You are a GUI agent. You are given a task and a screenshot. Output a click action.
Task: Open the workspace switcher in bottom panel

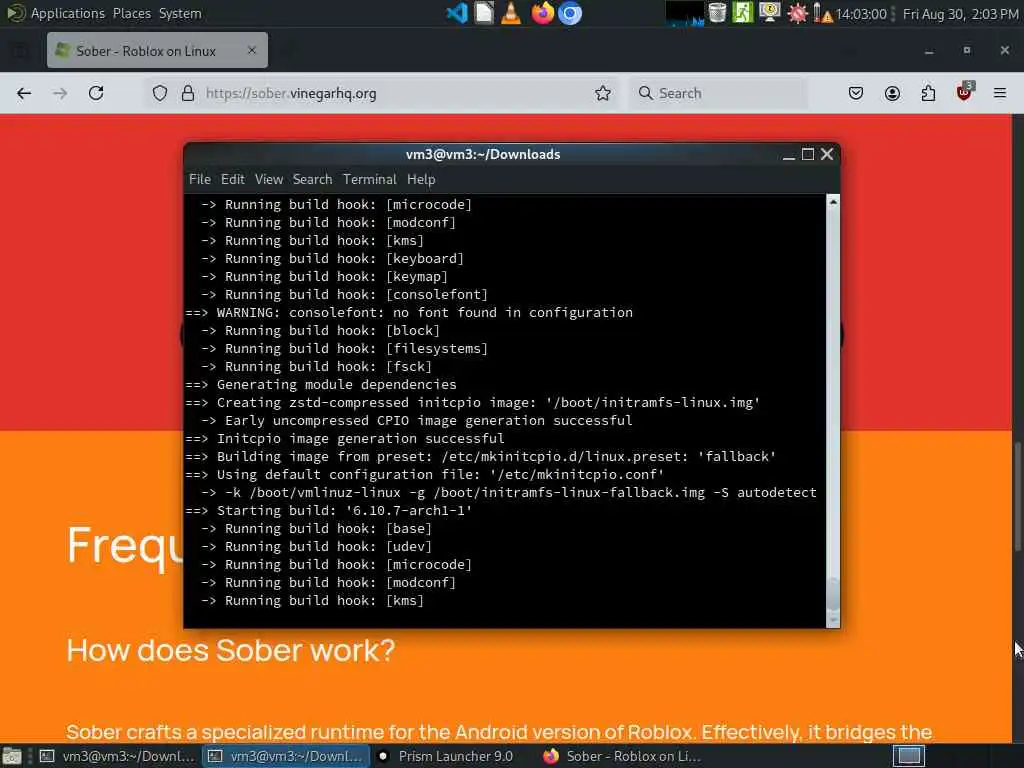pos(909,756)
